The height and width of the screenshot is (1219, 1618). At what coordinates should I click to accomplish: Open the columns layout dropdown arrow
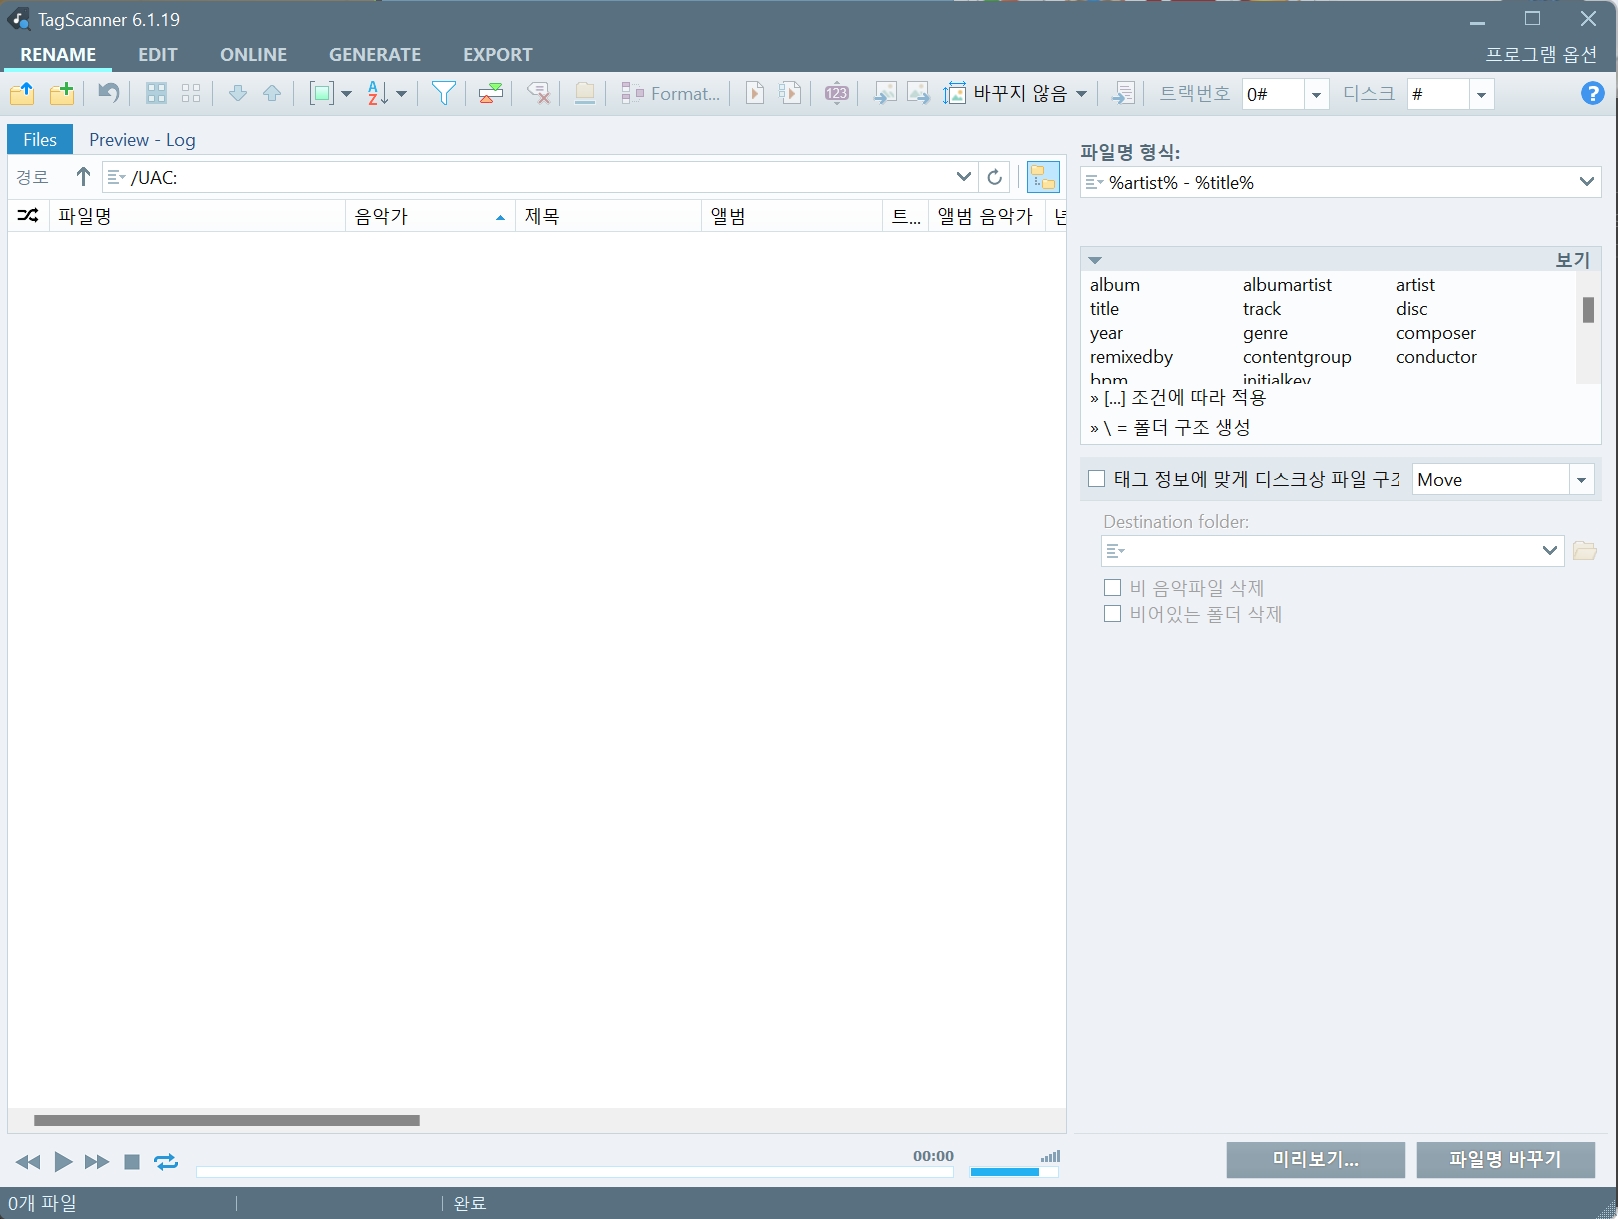click(346, 94)
